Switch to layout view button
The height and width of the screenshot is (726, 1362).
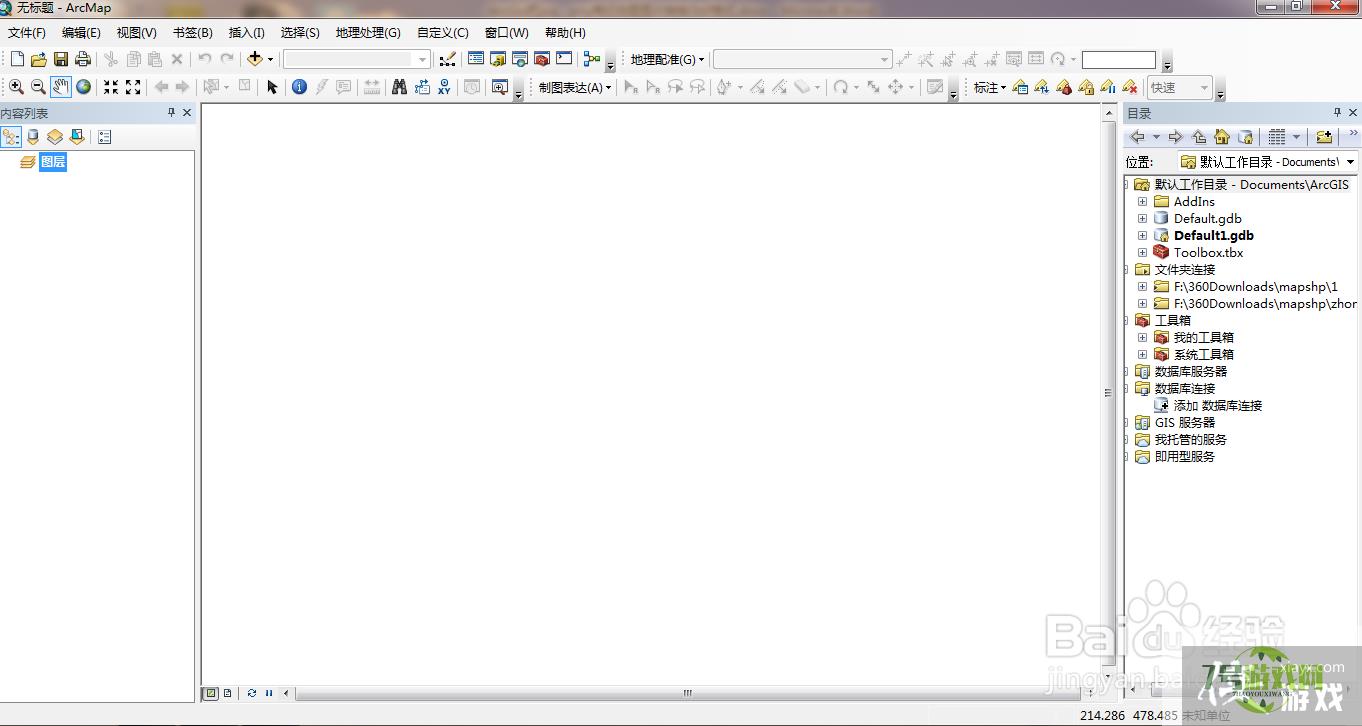click(228, 693)
